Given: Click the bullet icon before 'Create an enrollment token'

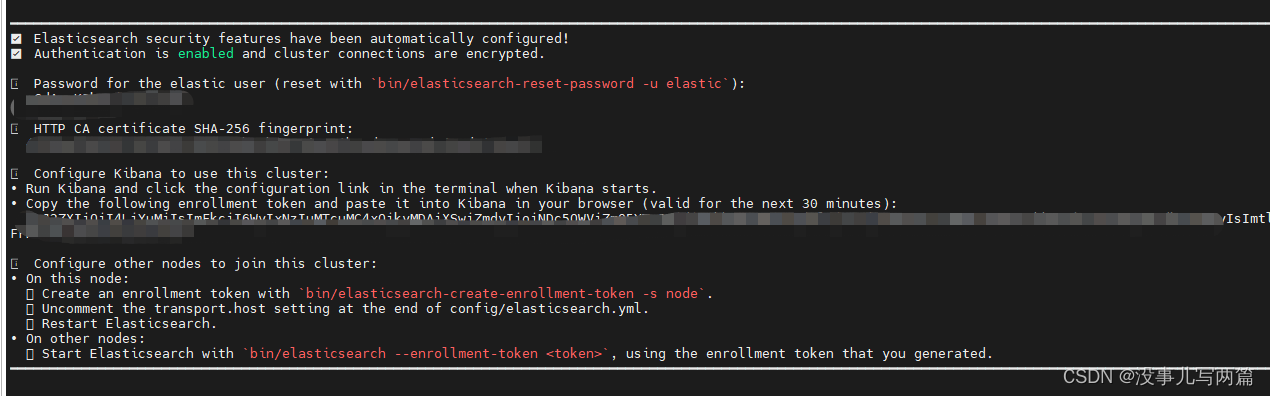Looking at the screenshot, I should pos(31,294).
